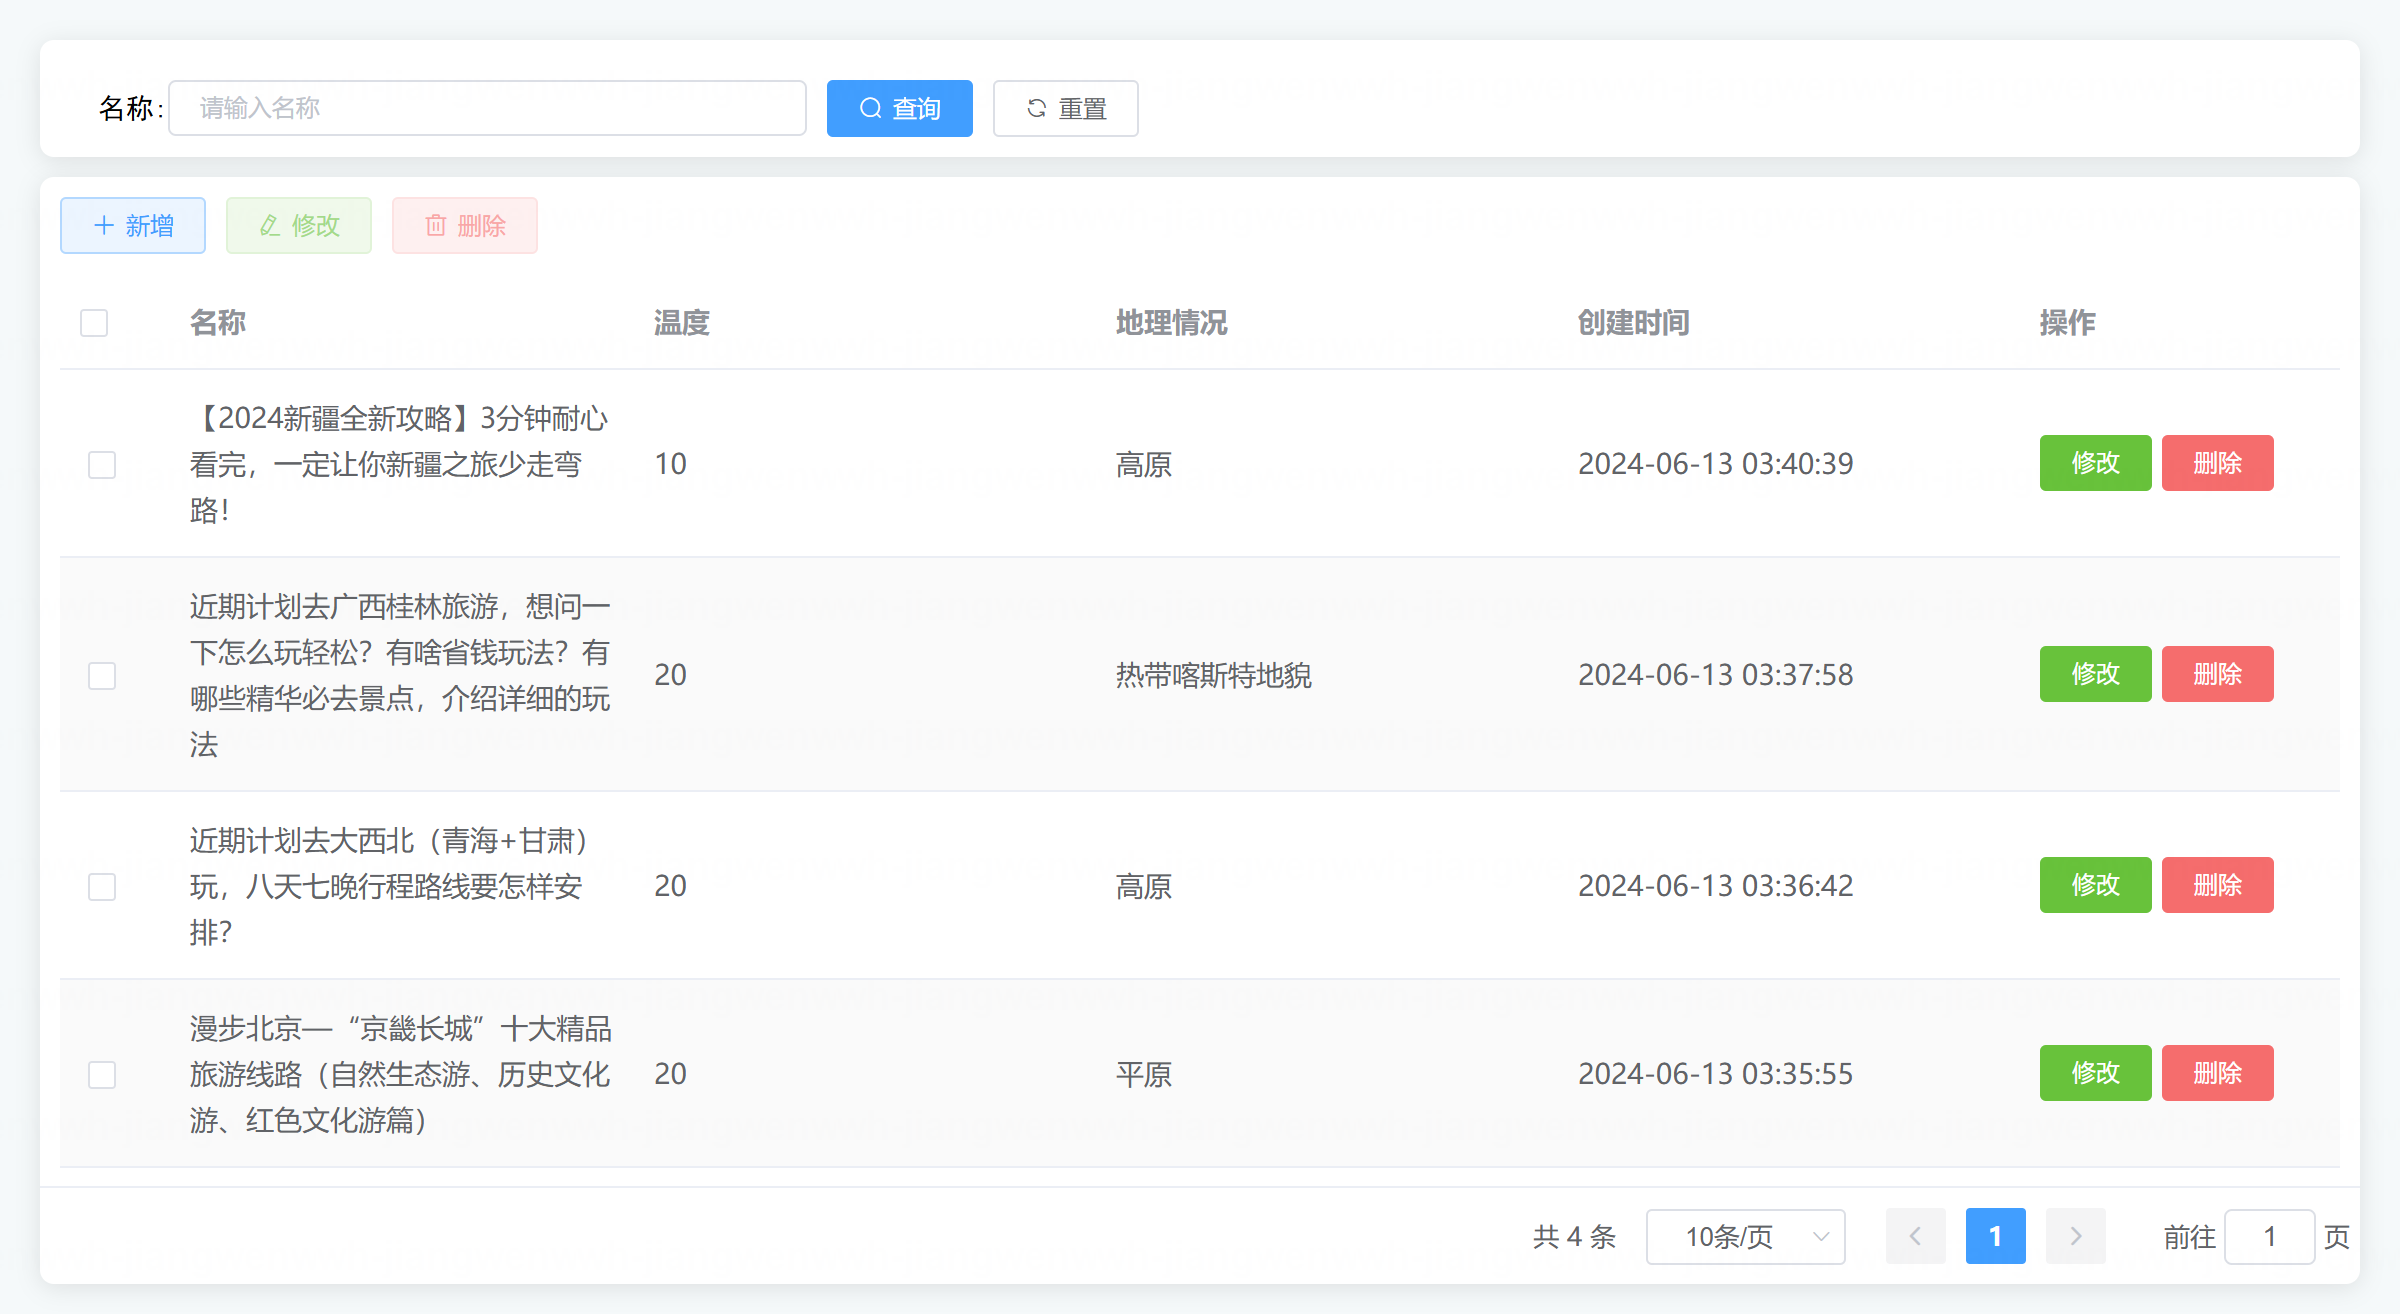This screenshot has width=2400, height=1314.
Task: Click red 删除 for the 桂林 row
Action: click(2217, 674)
